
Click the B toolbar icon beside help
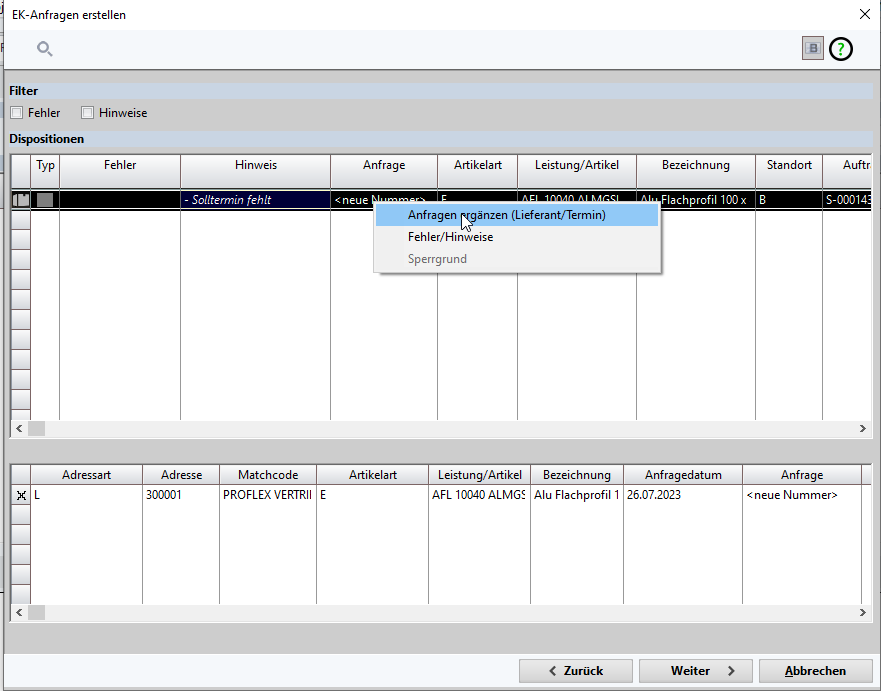tap(812, 48)
